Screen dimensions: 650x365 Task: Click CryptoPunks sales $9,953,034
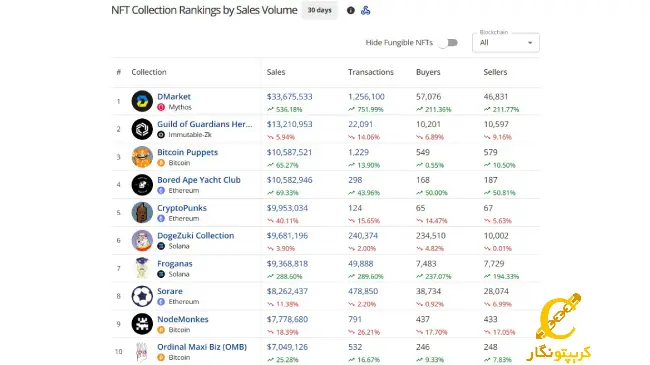[287, 208]
